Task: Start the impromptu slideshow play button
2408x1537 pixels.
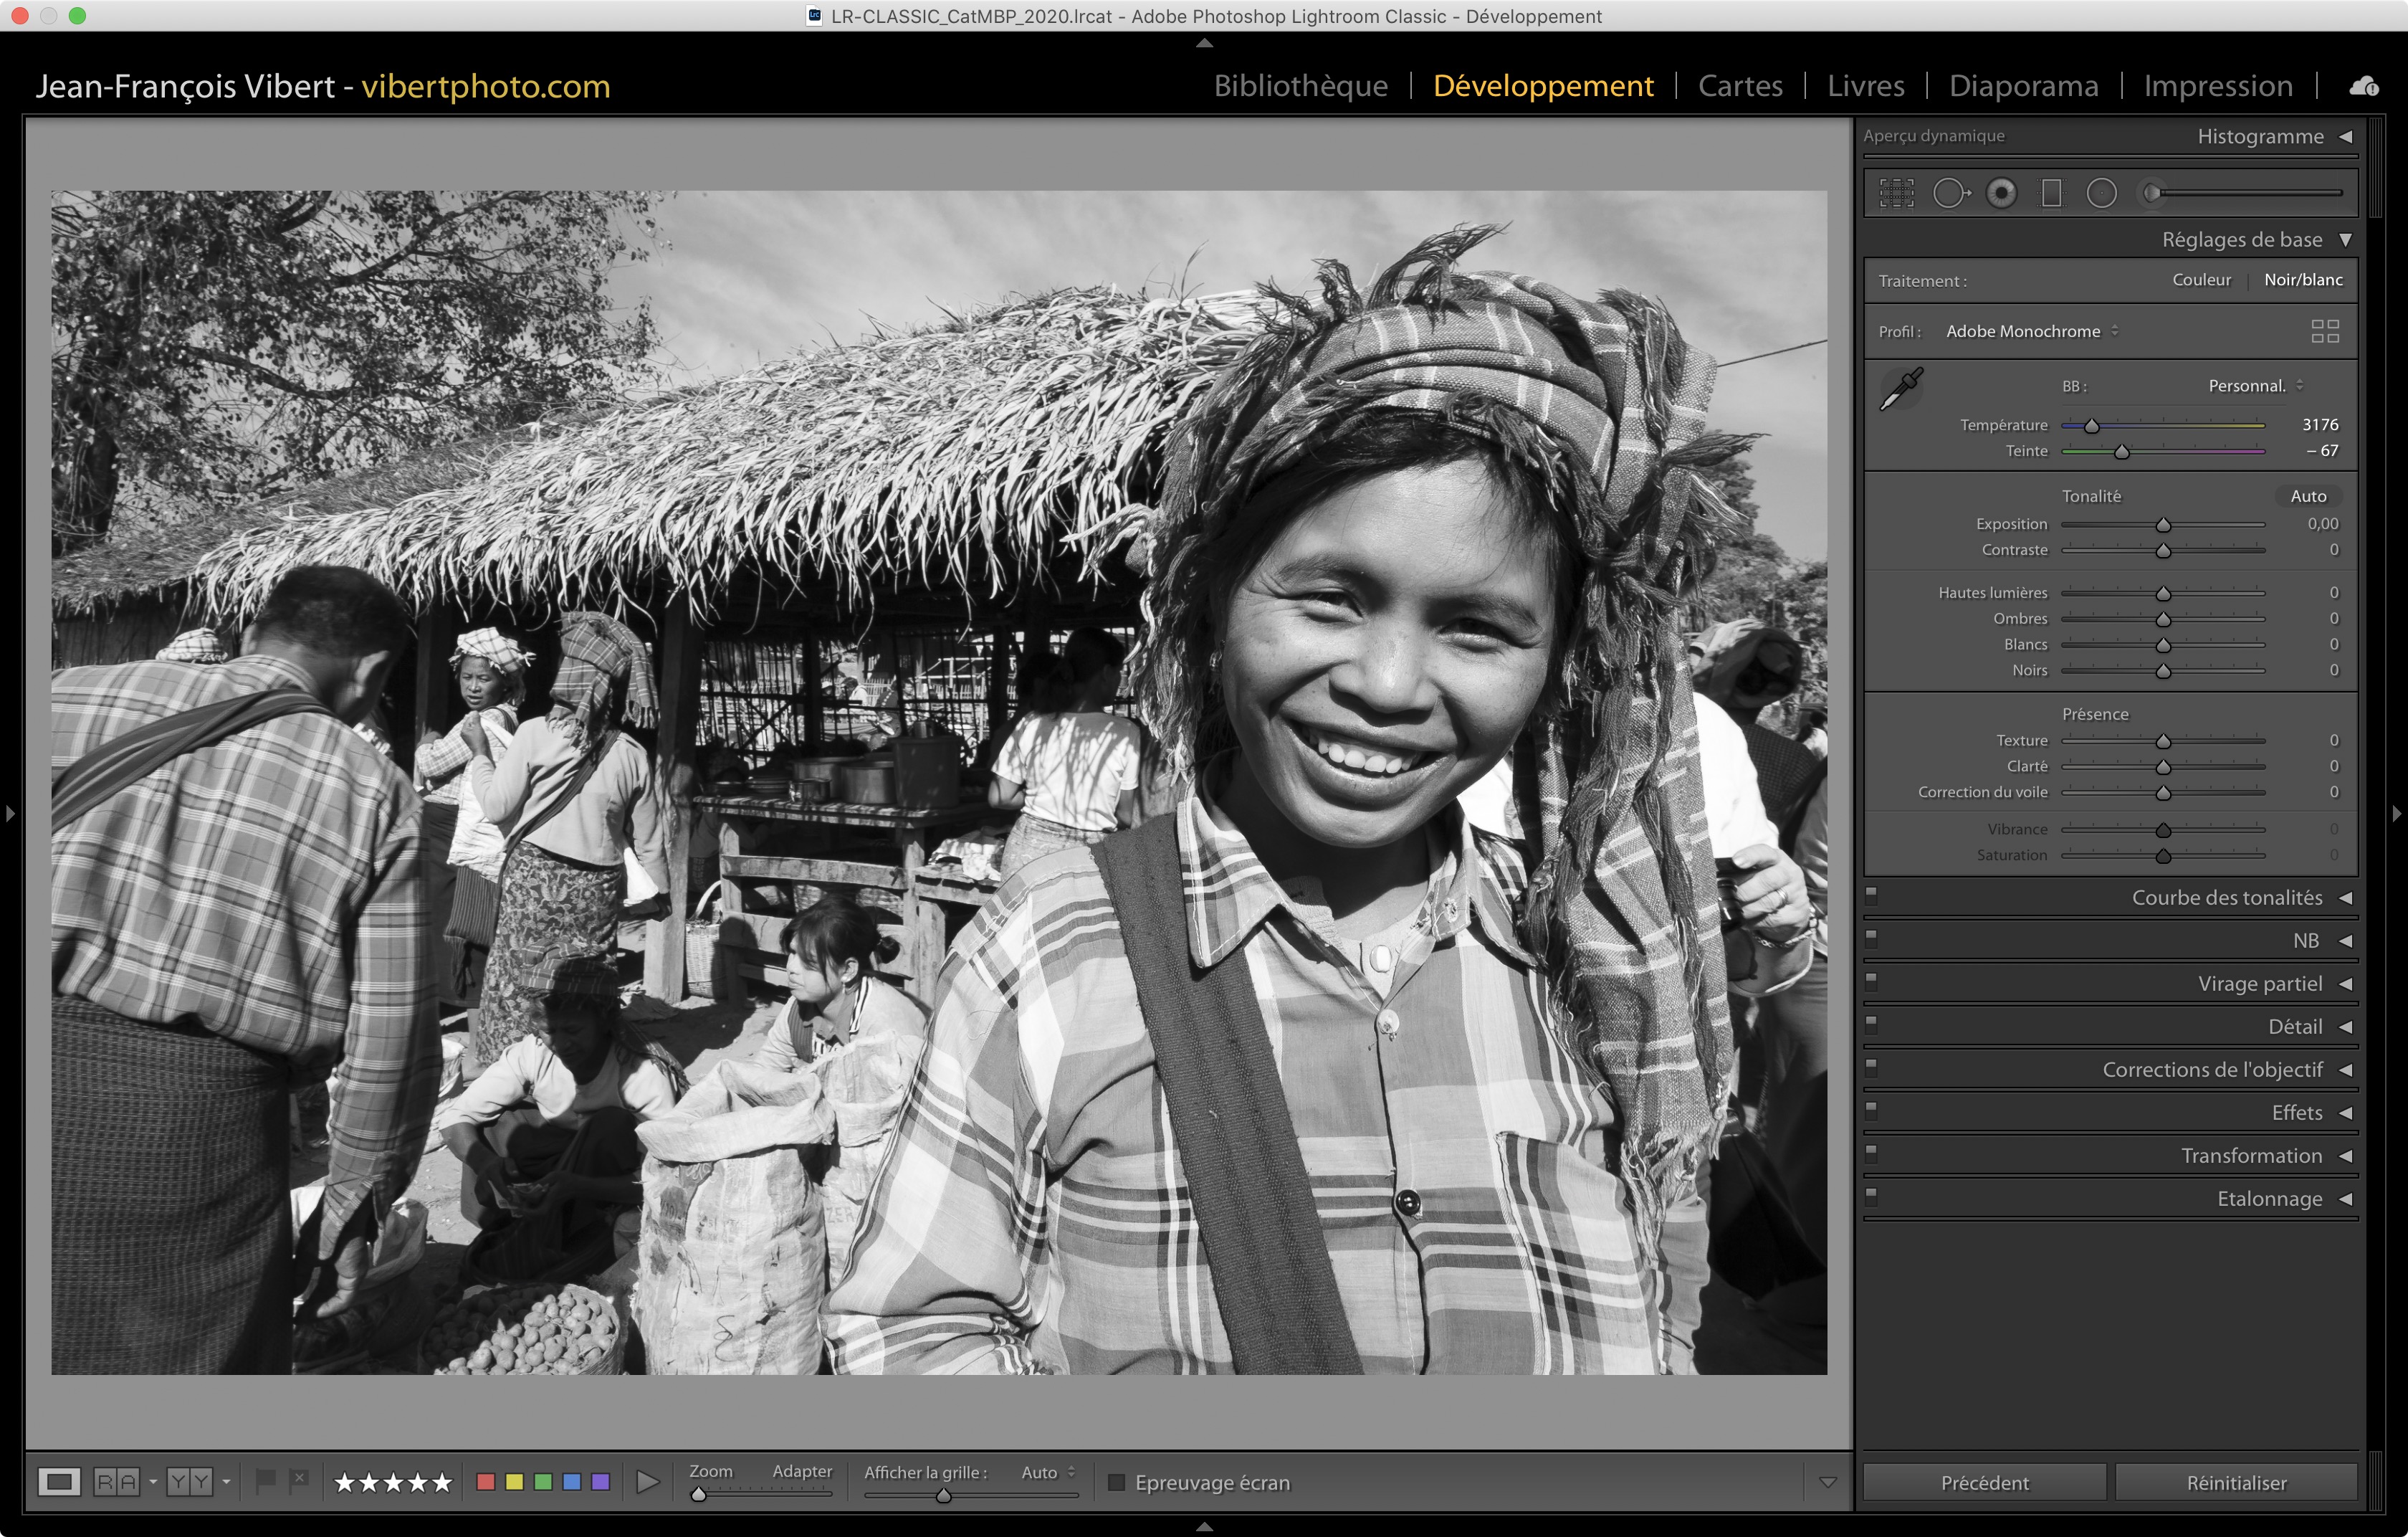Action: click(x=648, y=1482)
